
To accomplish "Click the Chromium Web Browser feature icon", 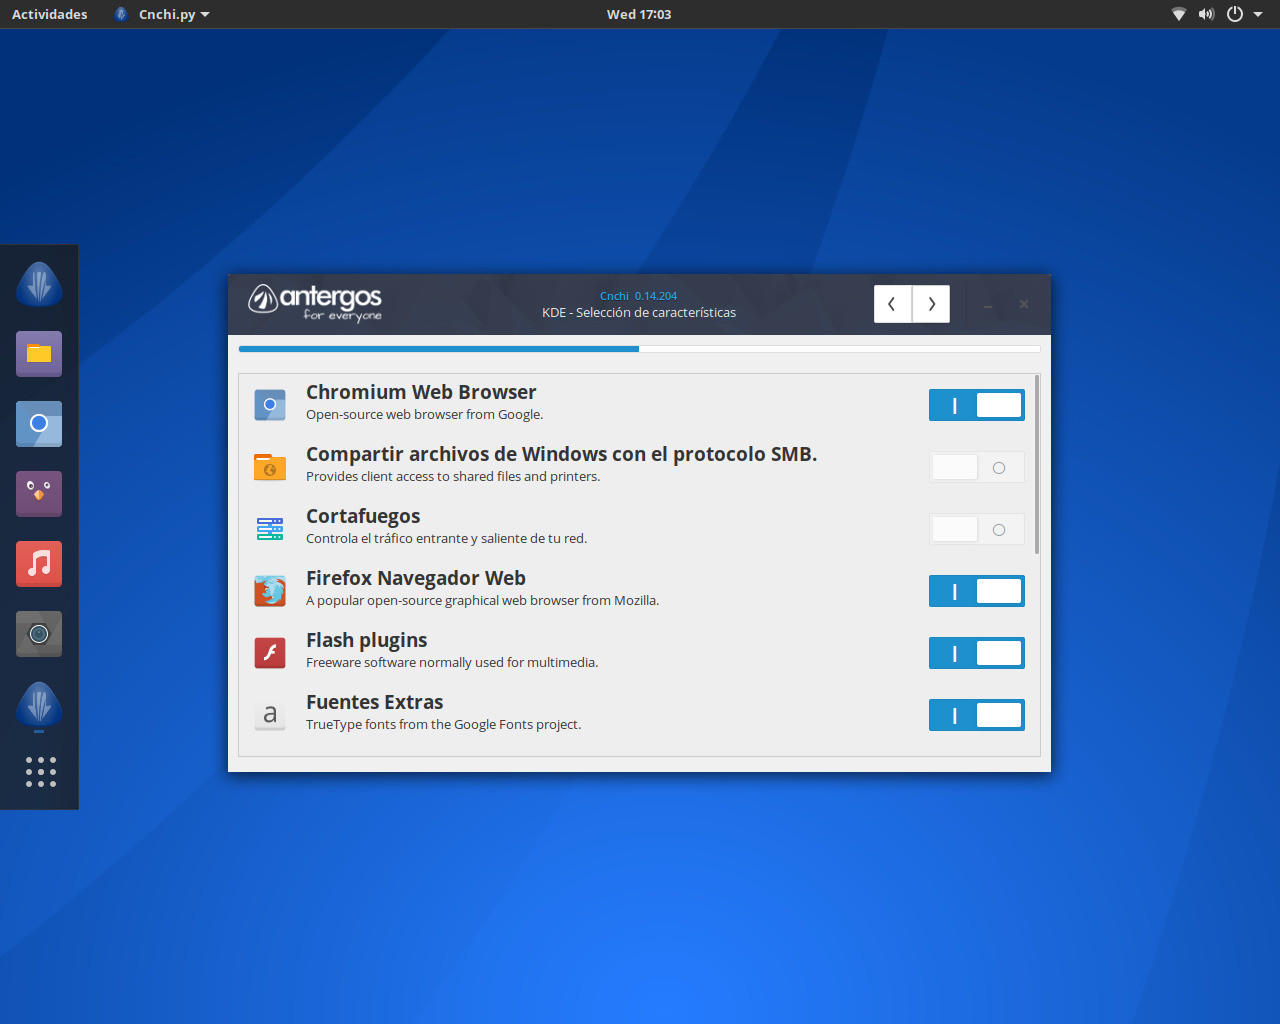I will [270, 405].
